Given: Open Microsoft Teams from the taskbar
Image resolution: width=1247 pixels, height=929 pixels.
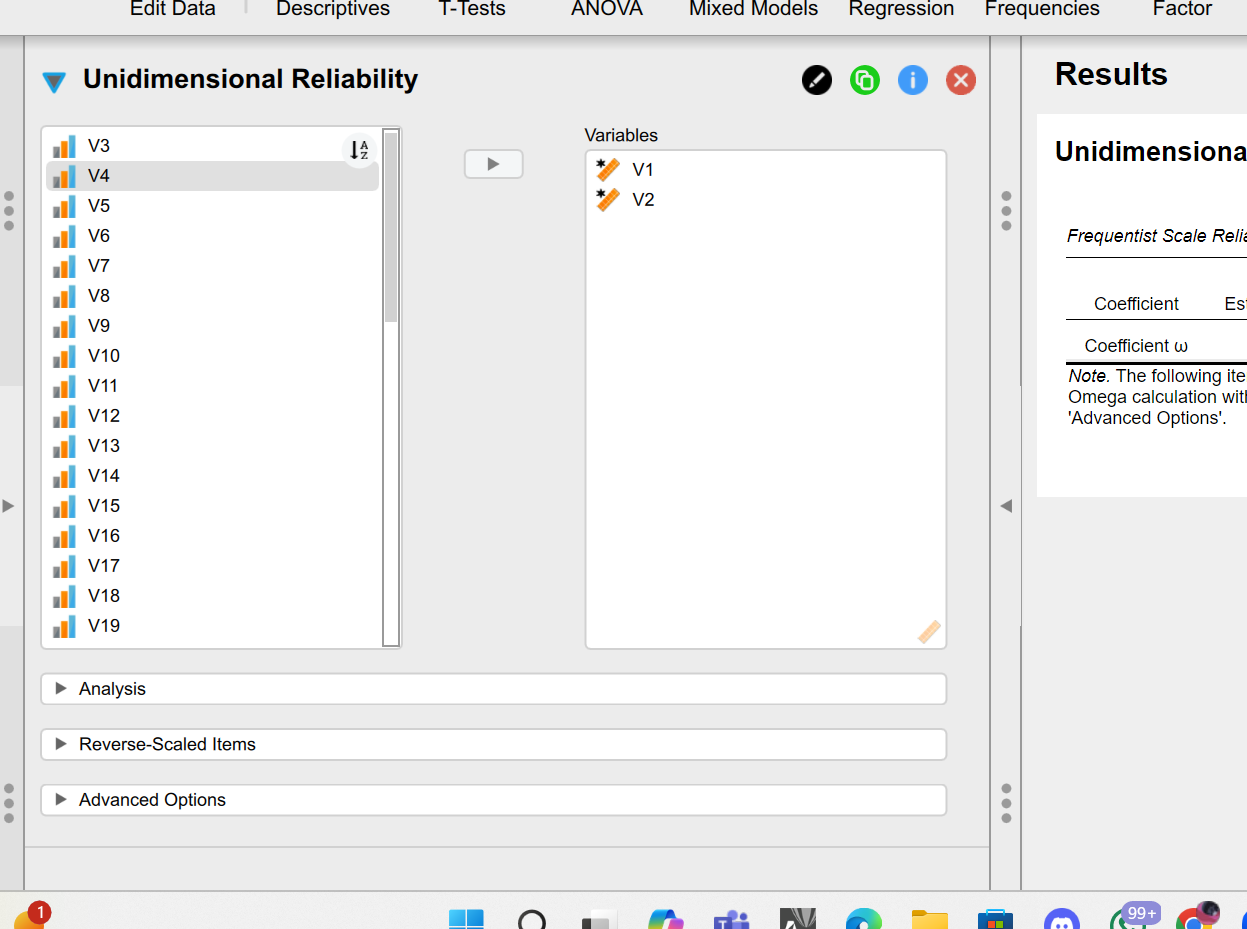Looking at the screenshot, I should point(731,918).
